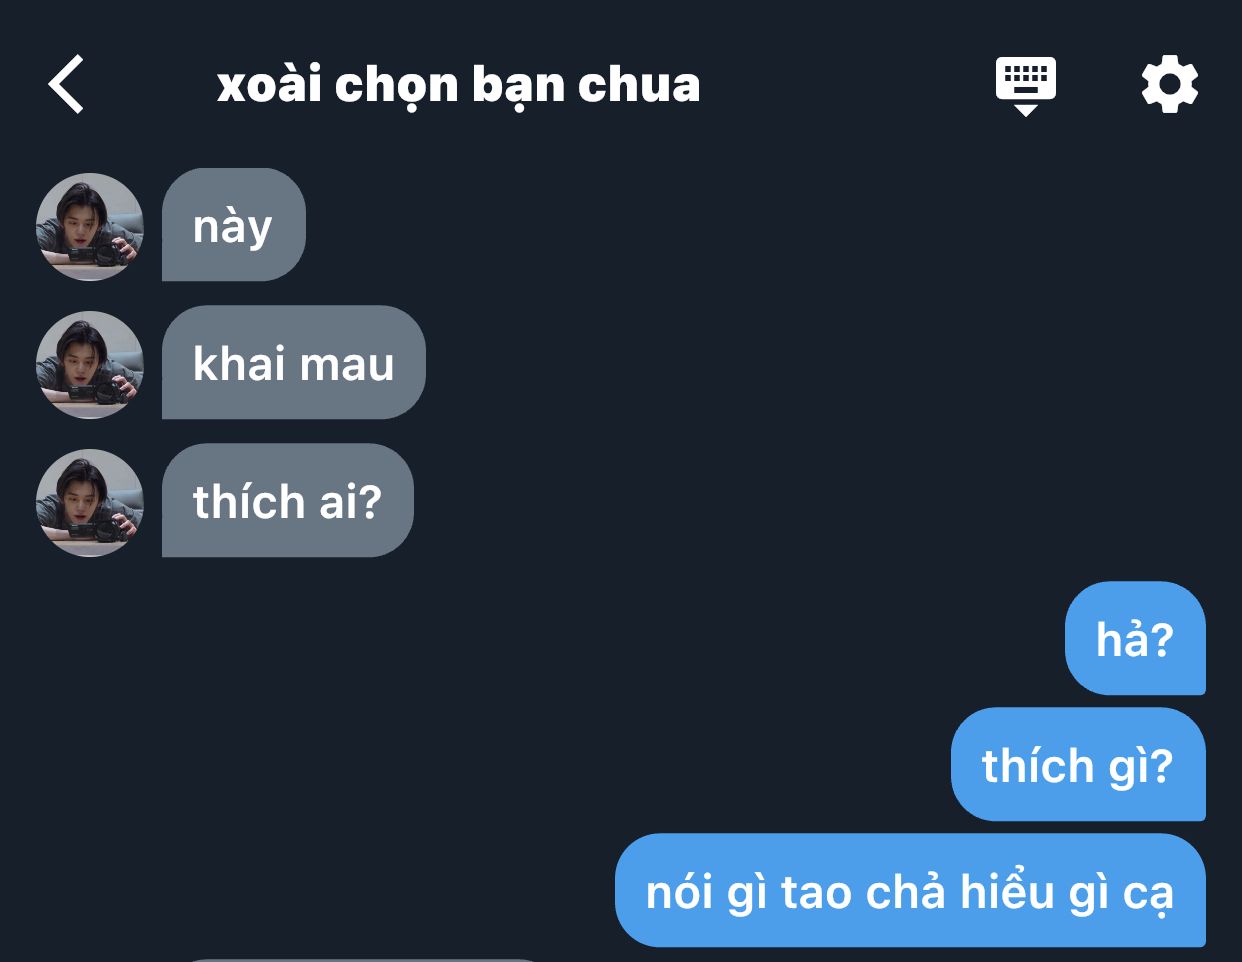Open chat settings via gear icon
This screenshot has height=962, width=1242.
tap(1170, 84)
